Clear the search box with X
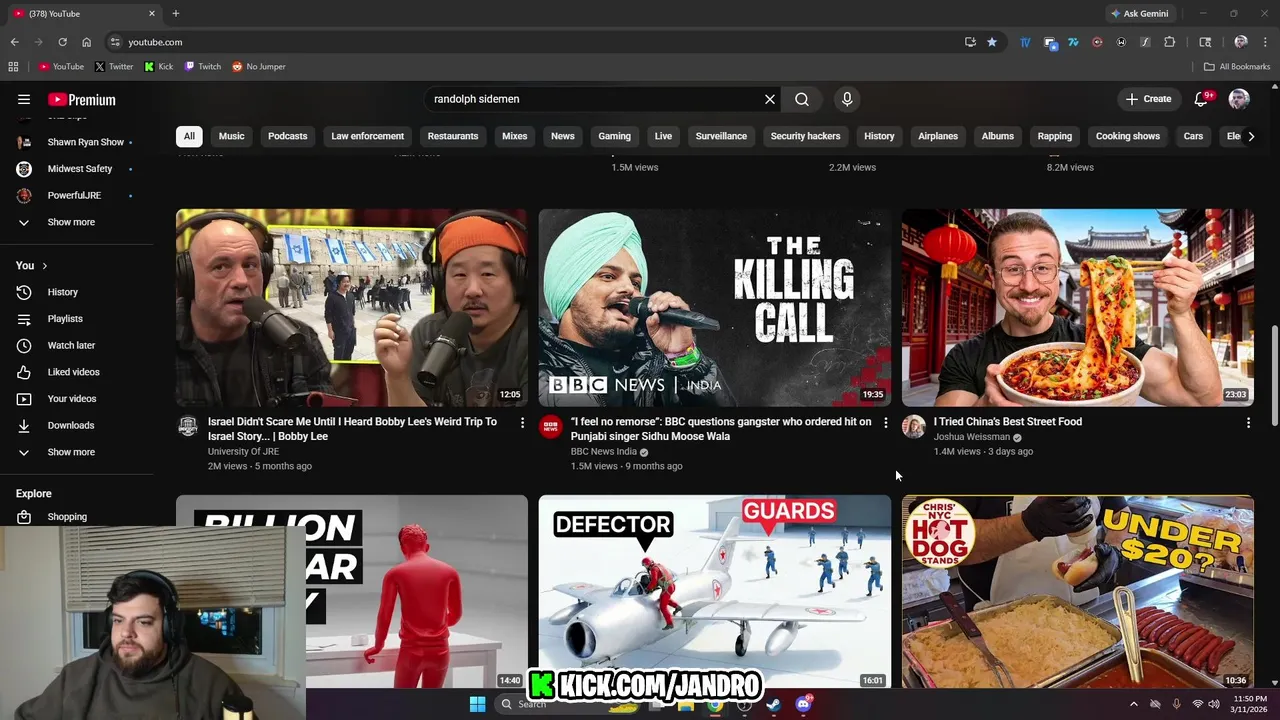1280x720 pixels. 770,99
